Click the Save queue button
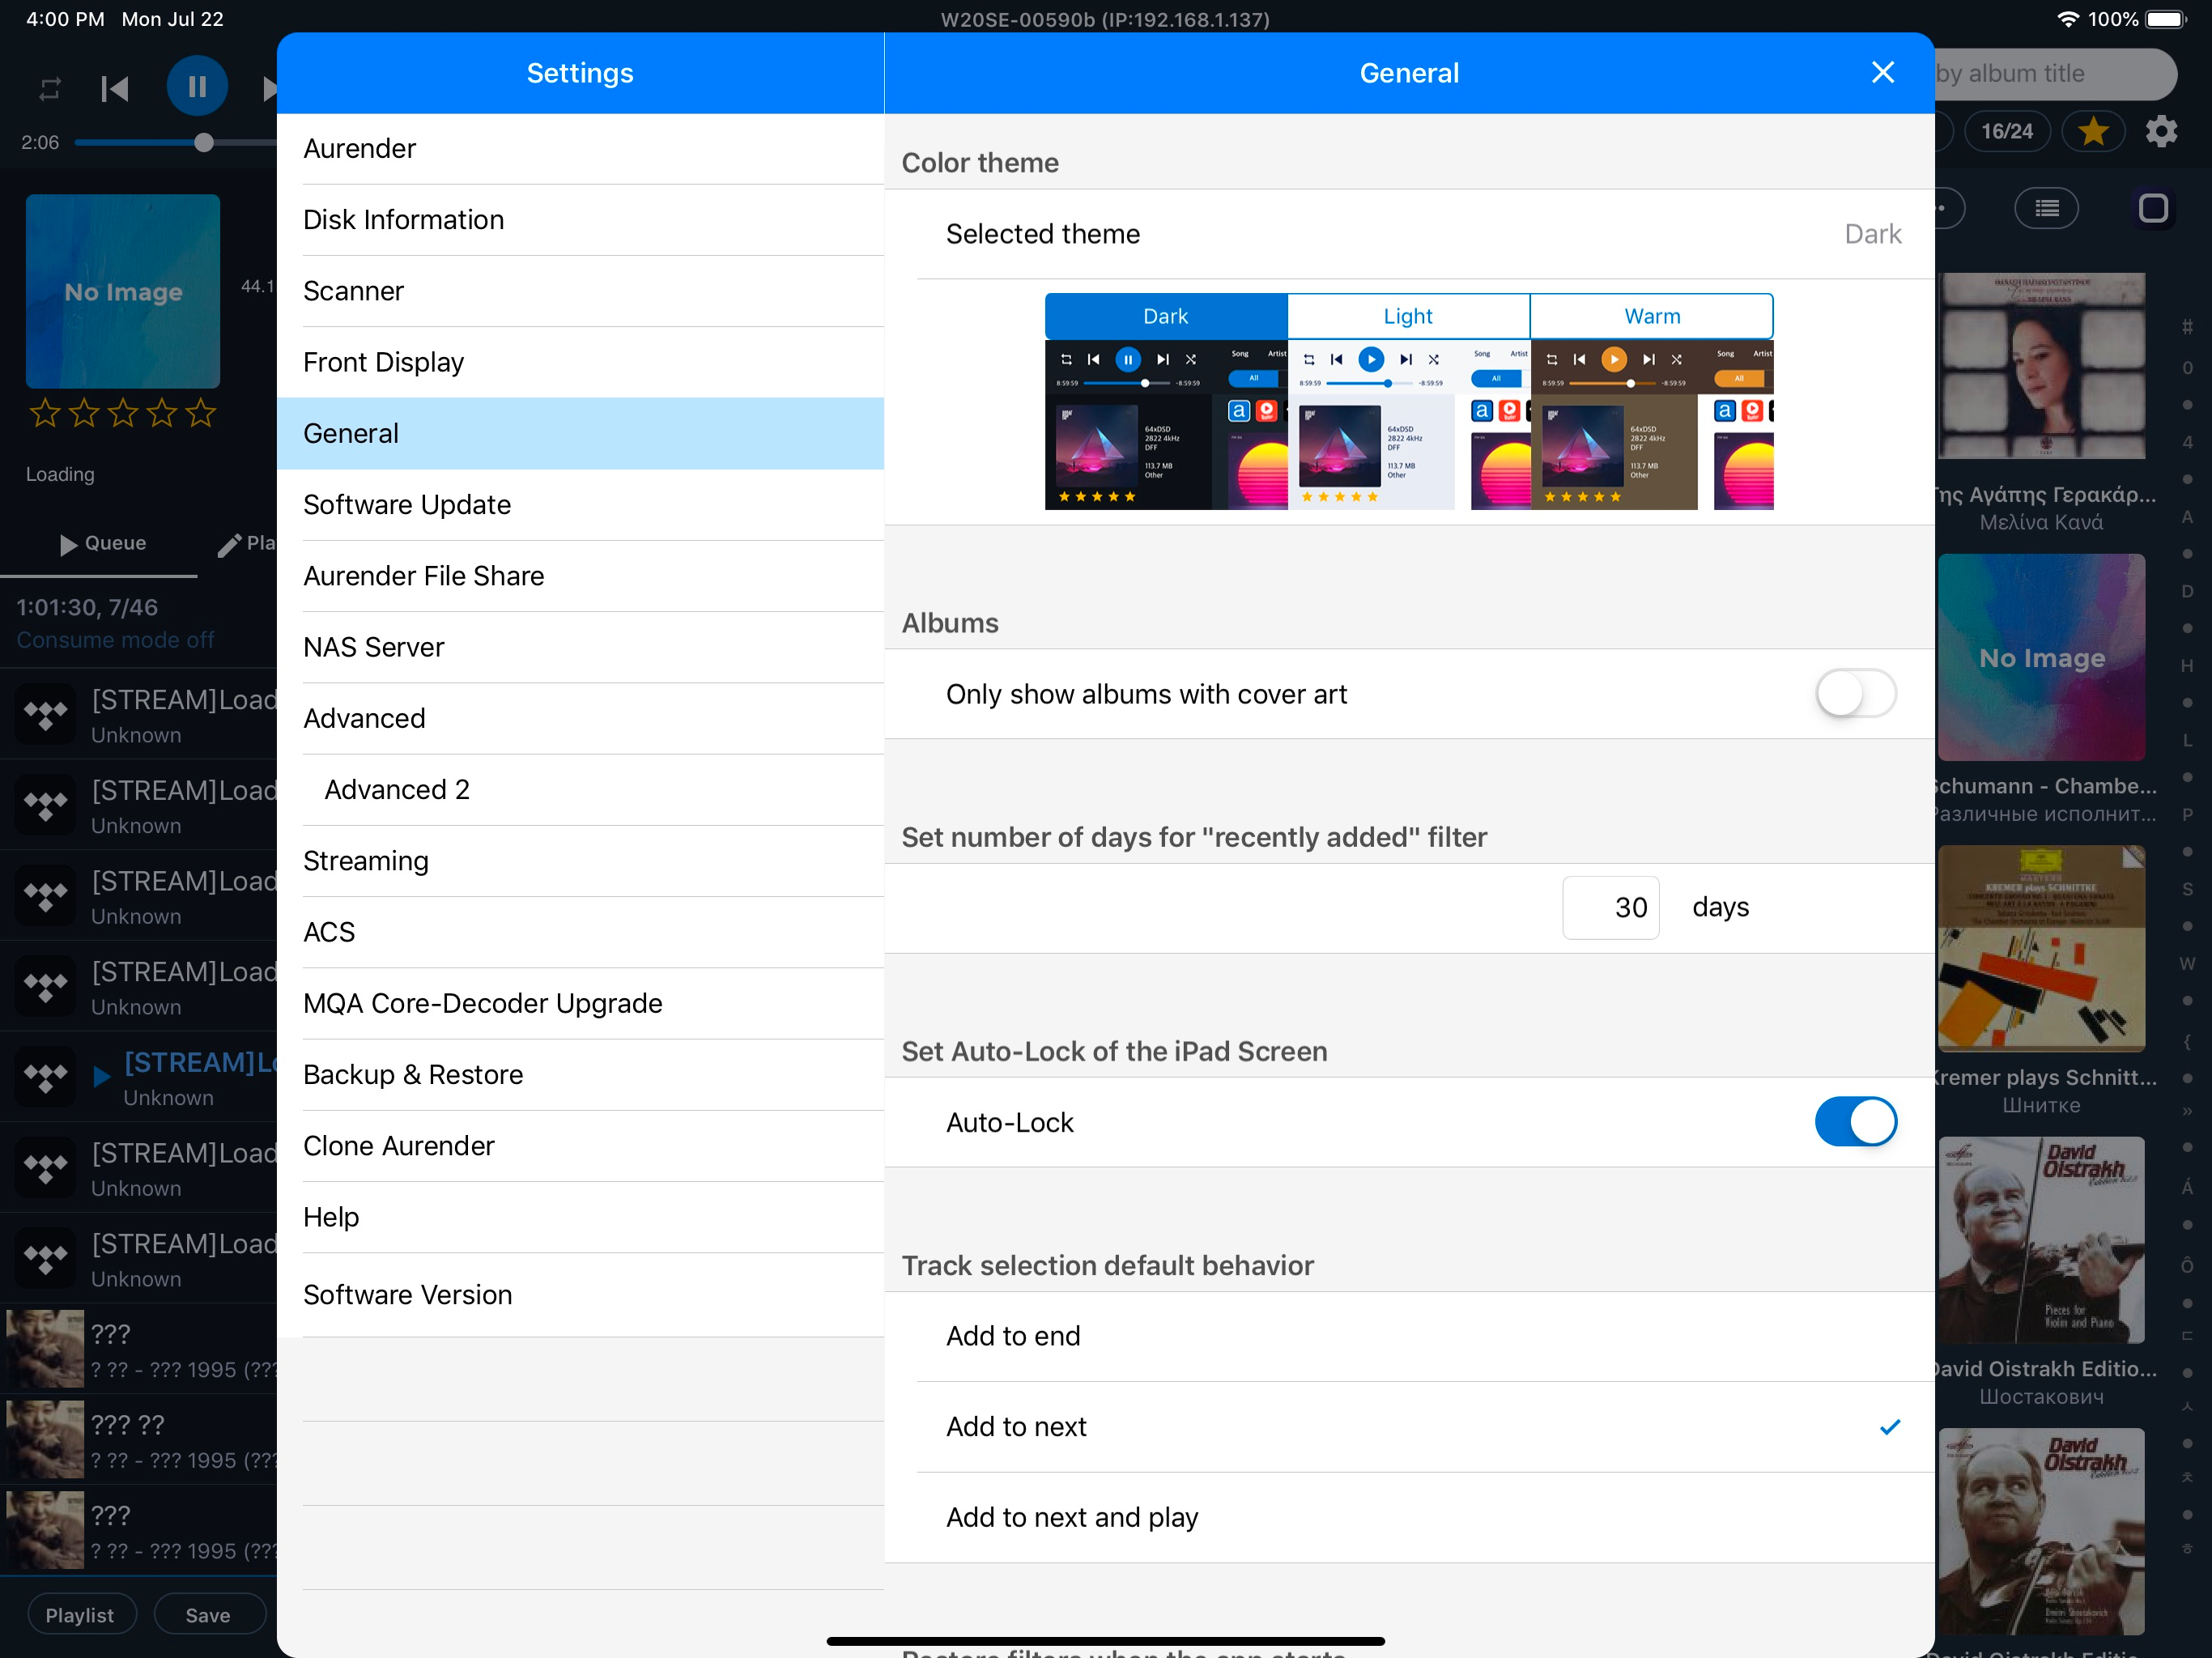 click(x=208, y=1615)
